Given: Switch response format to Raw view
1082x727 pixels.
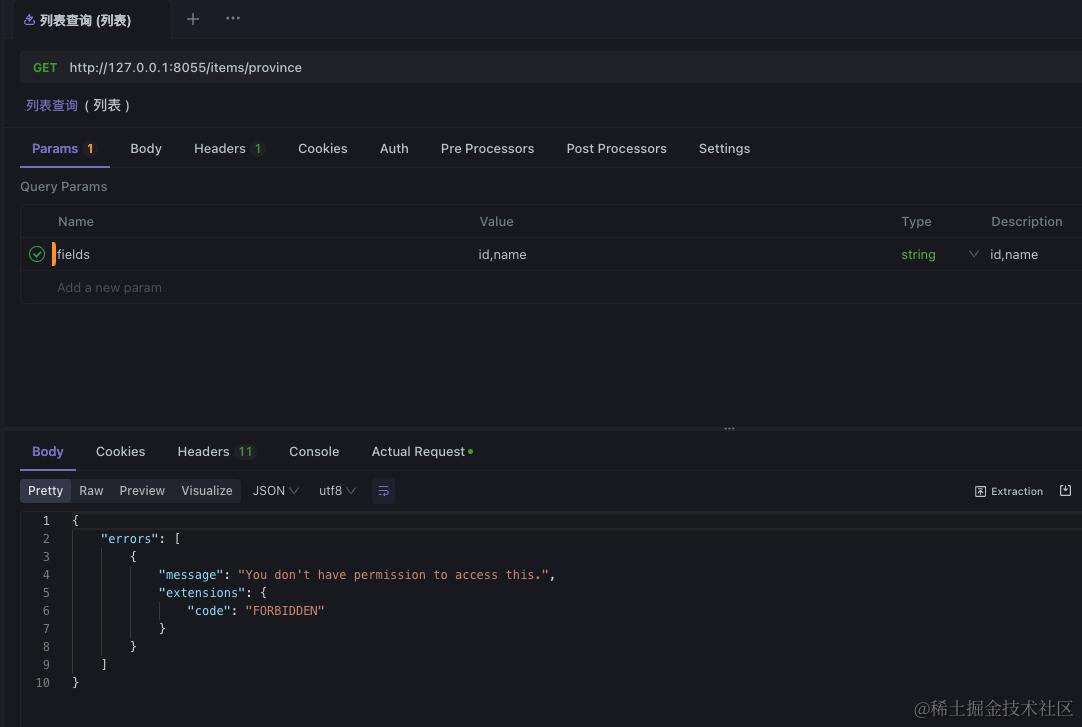Looking at the screenshot, I should tap(91, 490).
